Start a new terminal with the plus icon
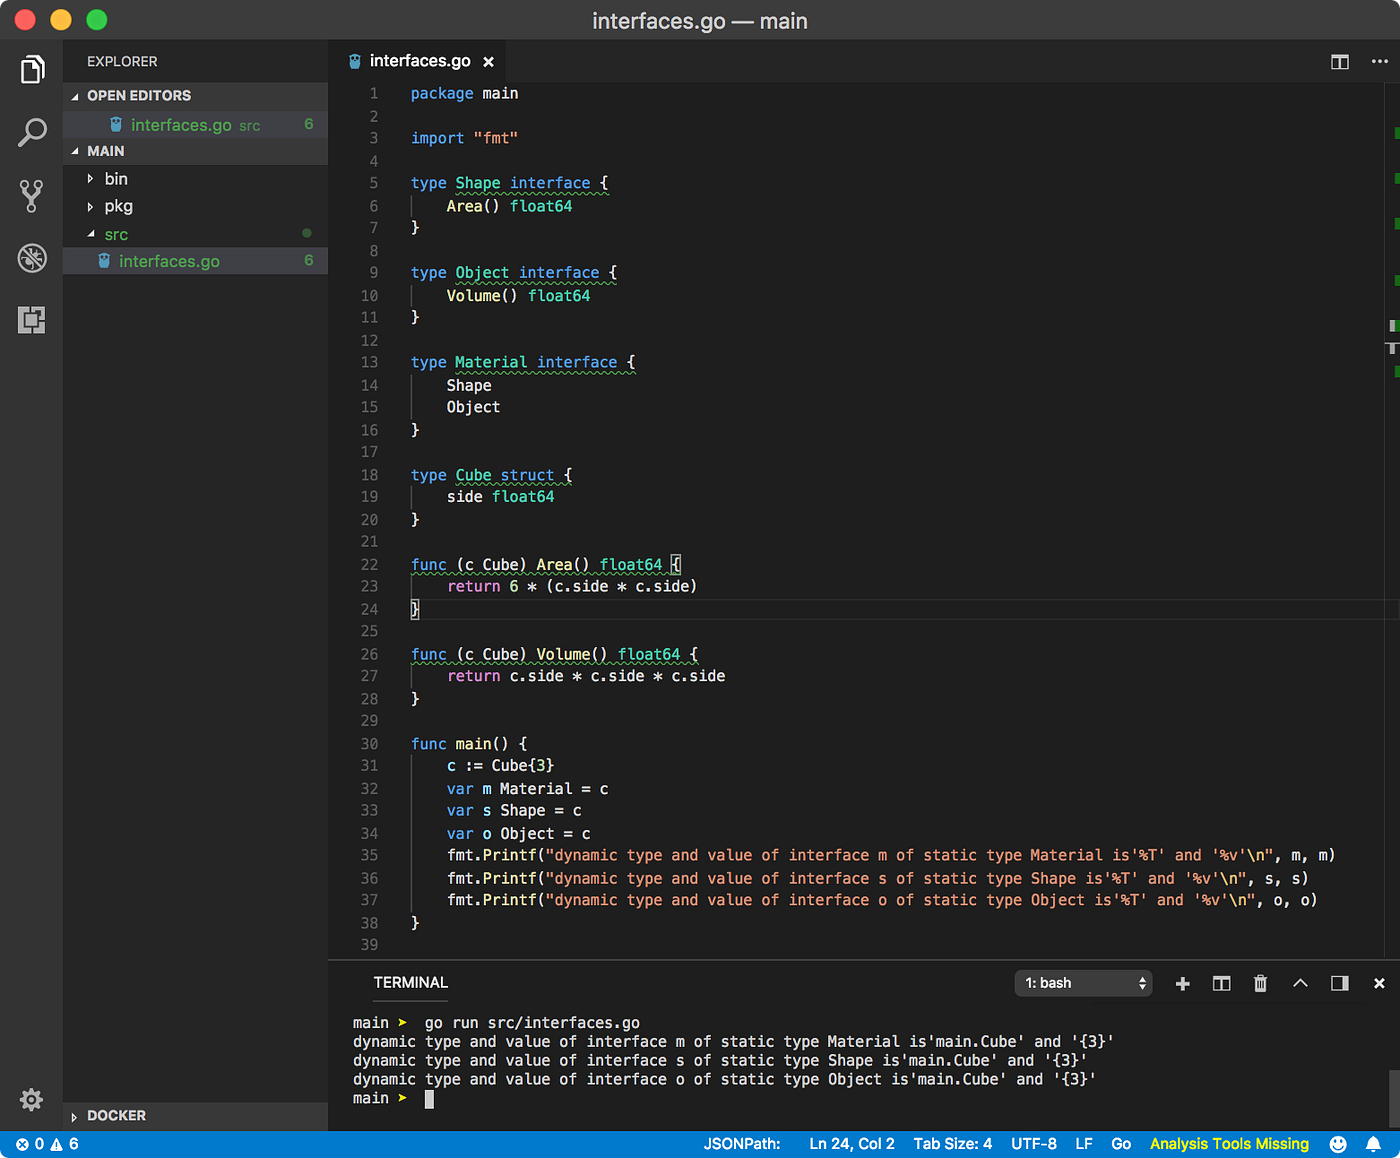The height and width of the screenshot is (1158, 1400). (1183, 983)
